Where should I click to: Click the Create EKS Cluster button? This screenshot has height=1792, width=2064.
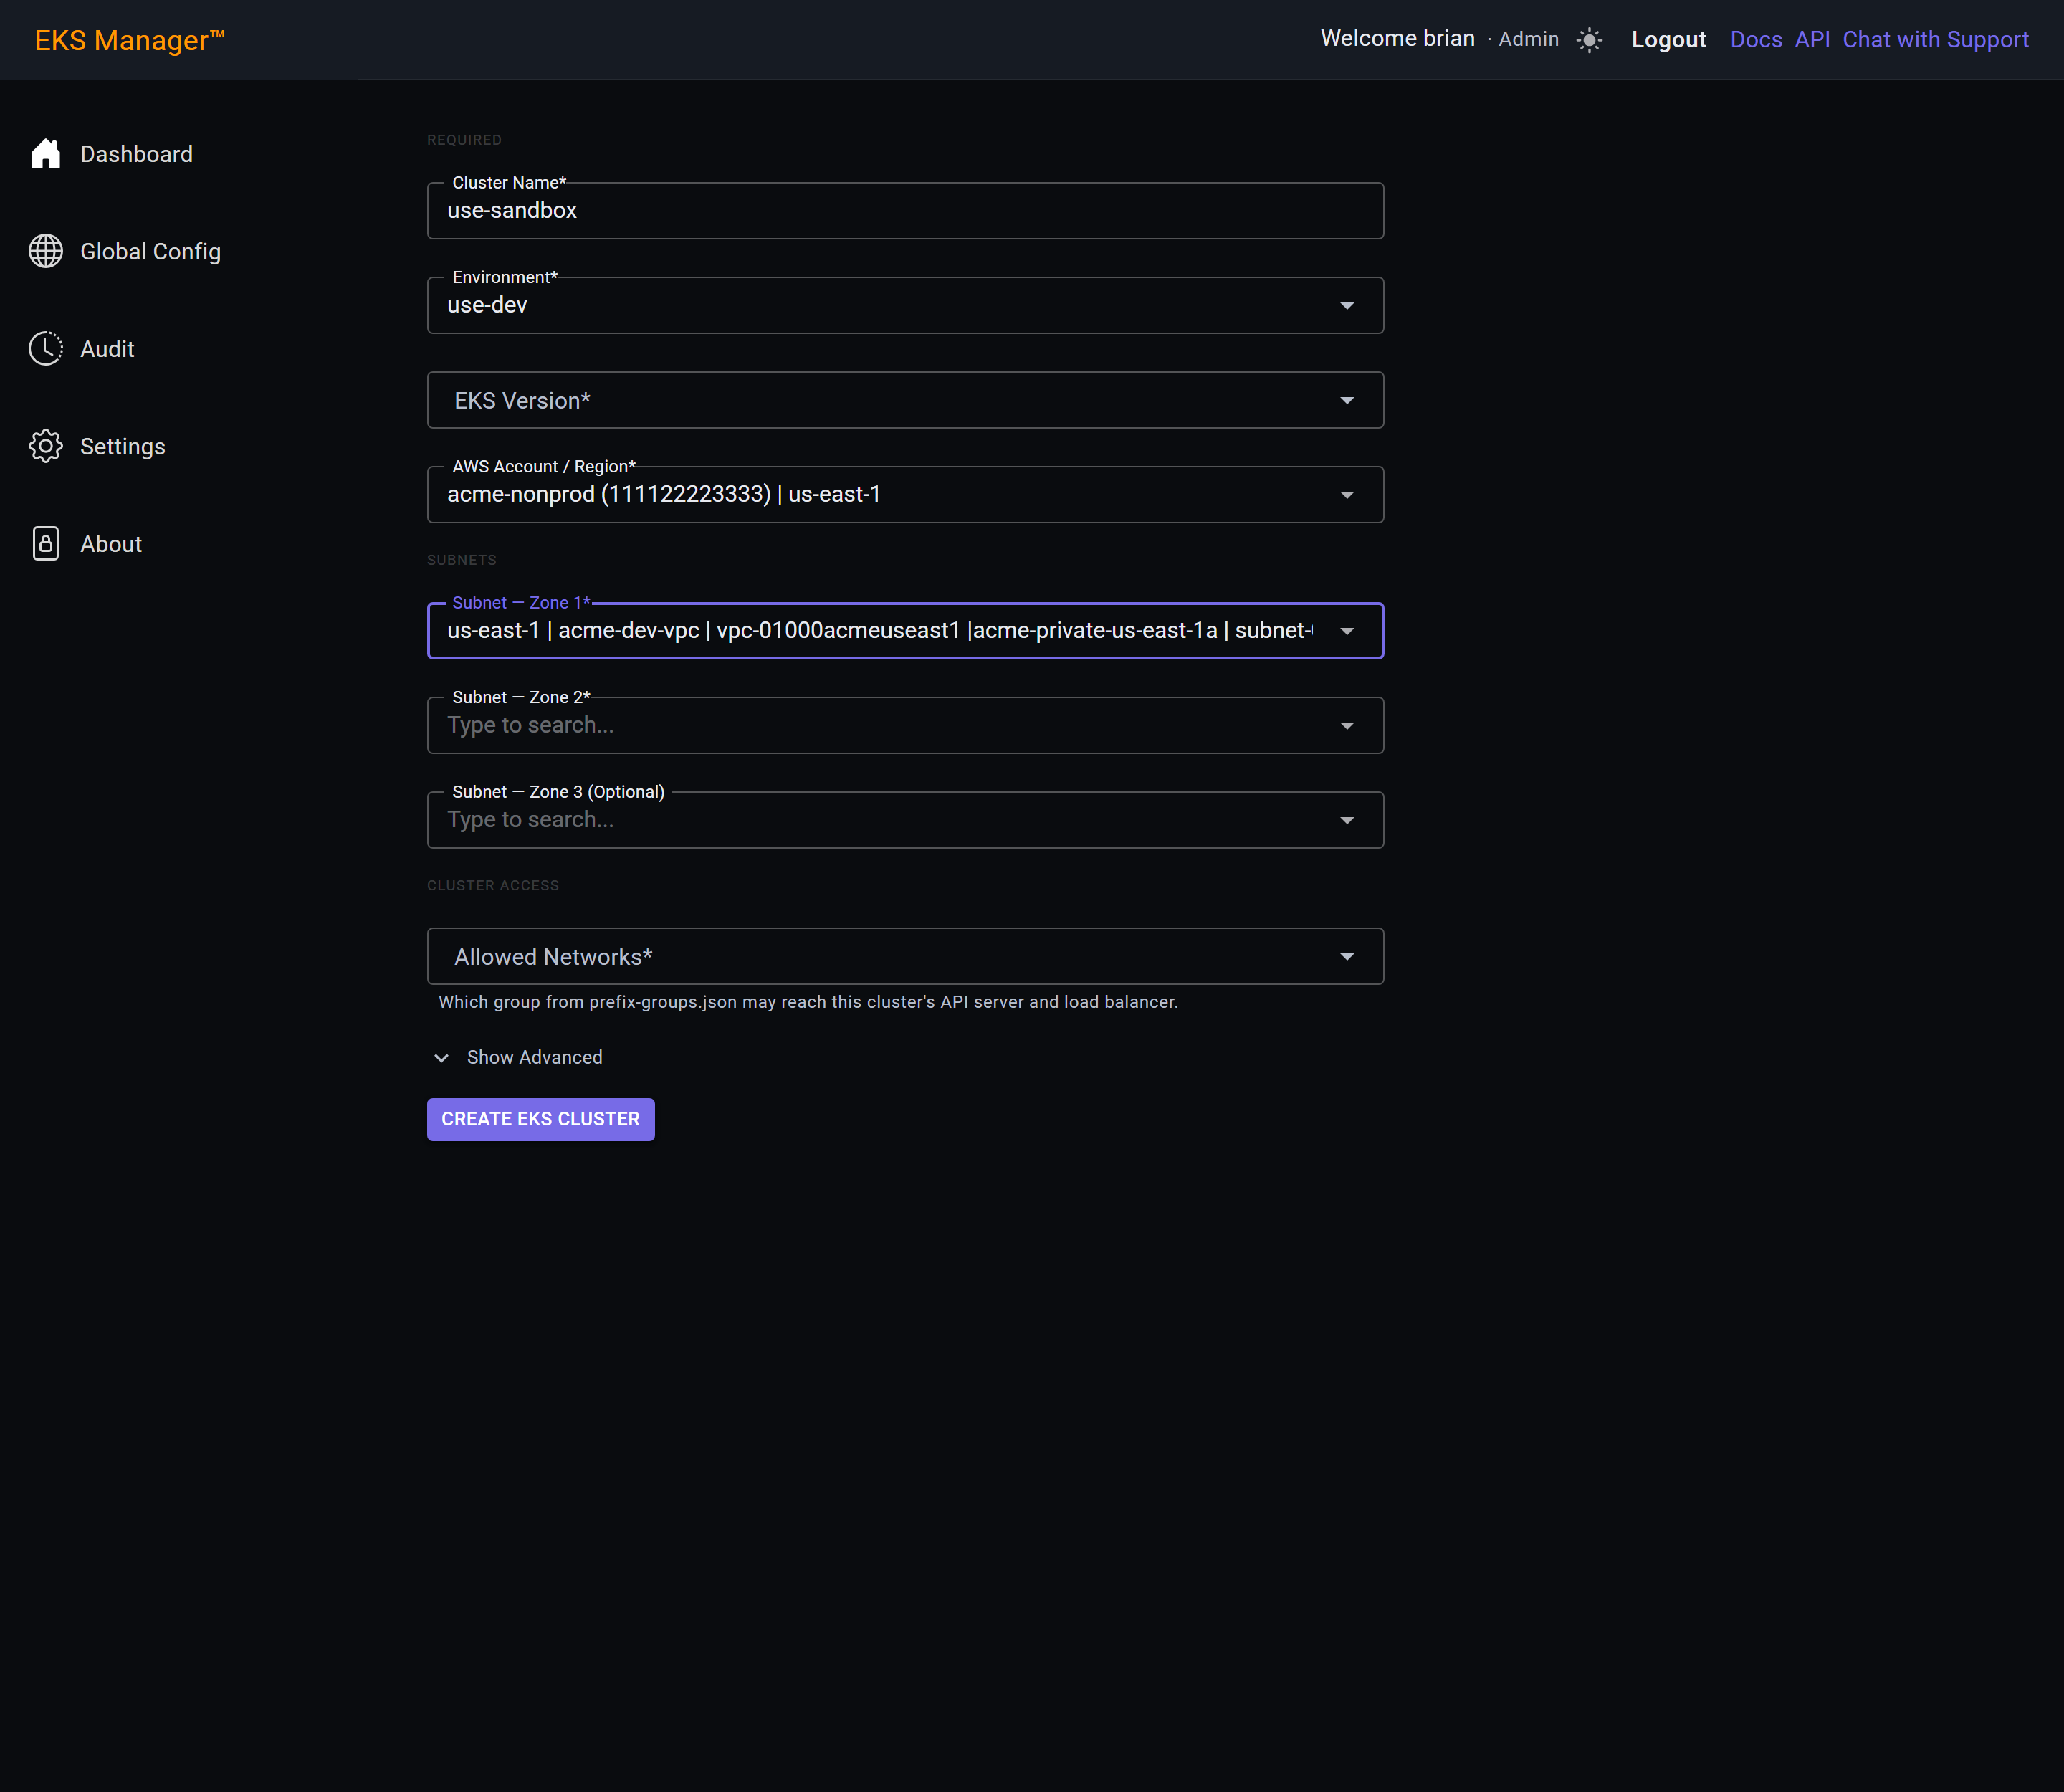coord(541,1119)
